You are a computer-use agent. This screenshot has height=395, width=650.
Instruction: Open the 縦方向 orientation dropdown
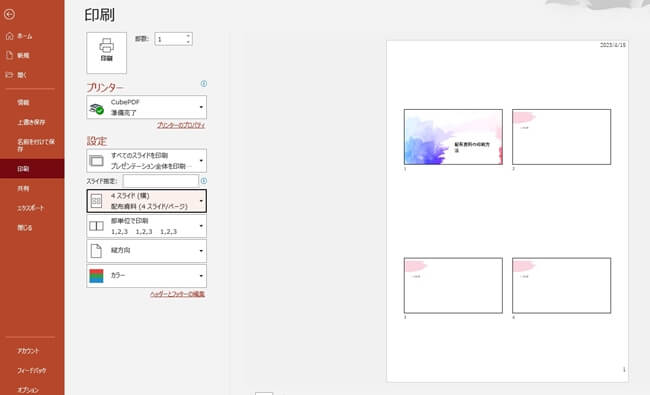pos(146,251)
